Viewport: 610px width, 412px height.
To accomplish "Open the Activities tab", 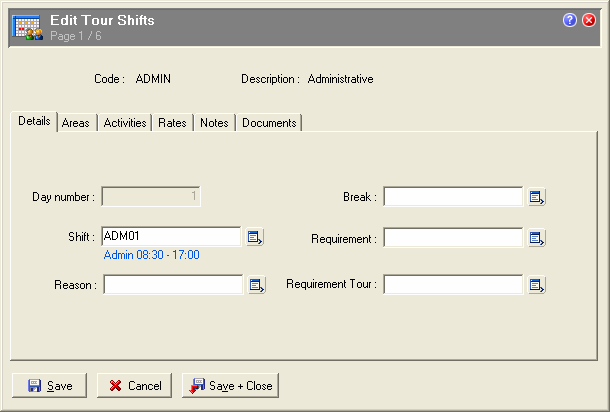I will 125,123.
